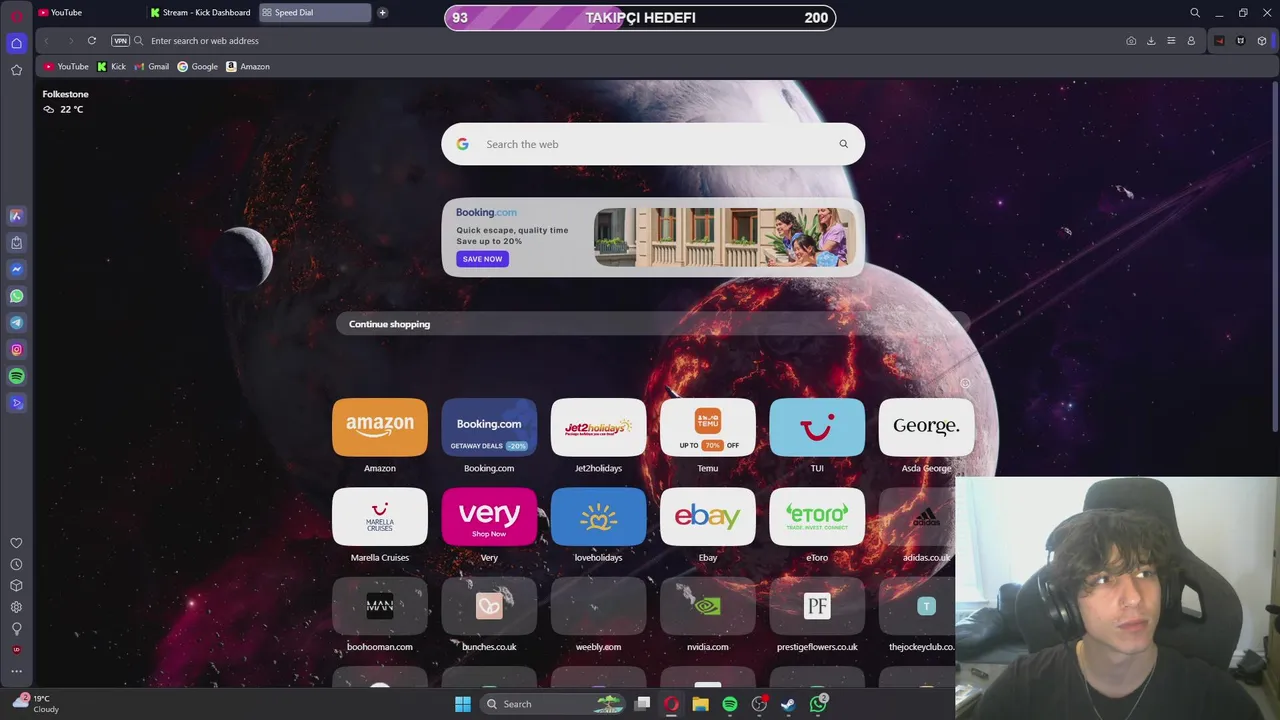Screen dimensions: 1280x720
Task: Open Extensions cube icon in sidebar
Action: click(x=16, y=586)
